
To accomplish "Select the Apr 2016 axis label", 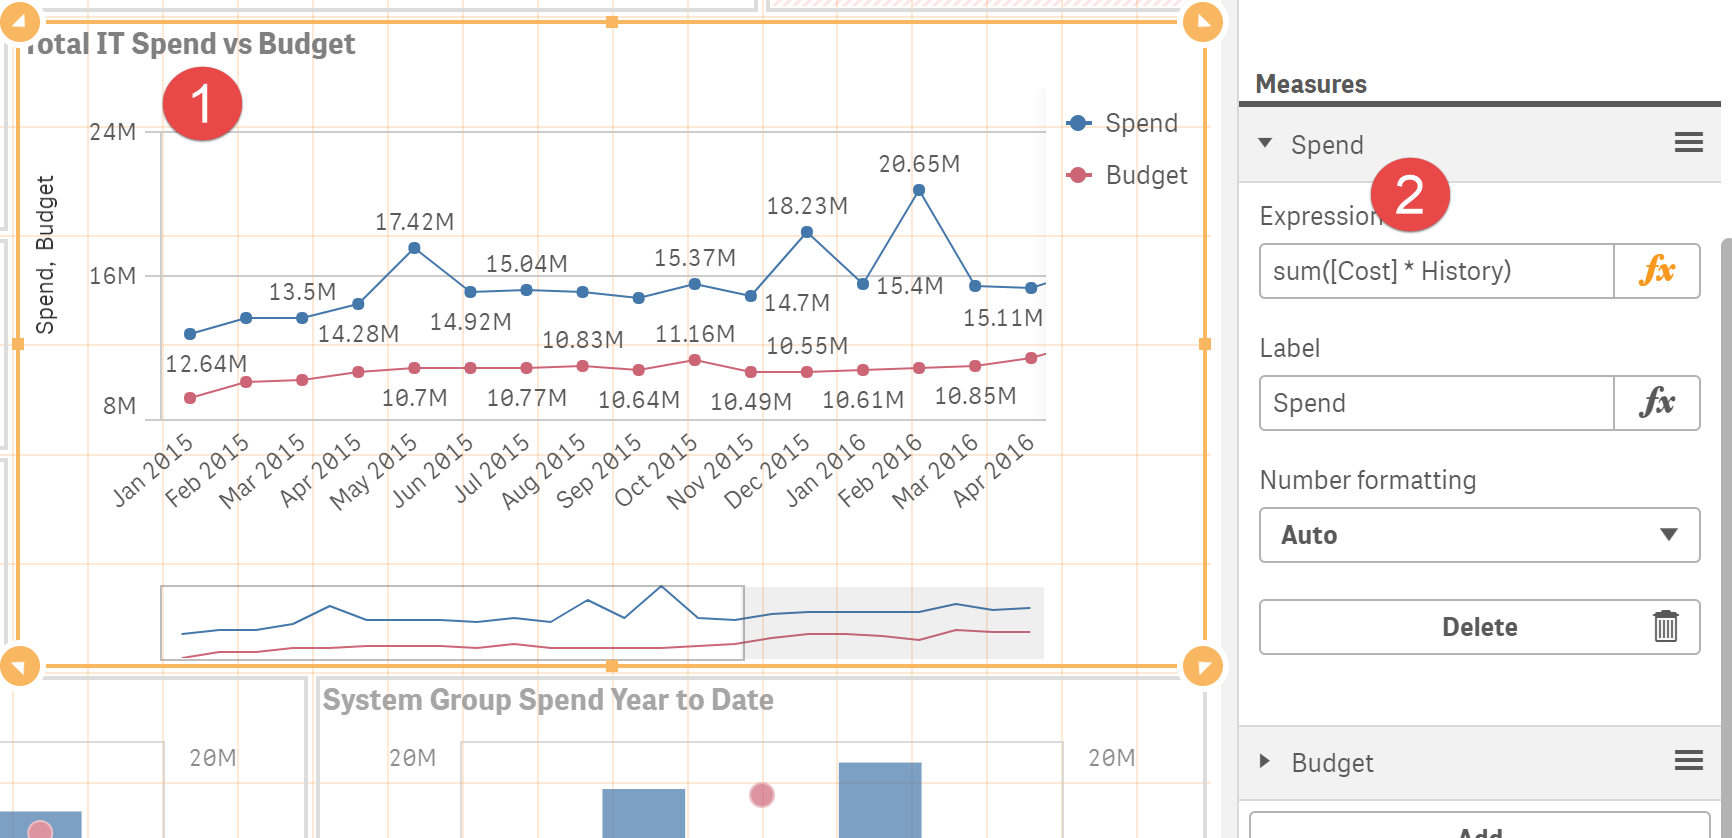I will pyautogui.click(x=993, y=470).
